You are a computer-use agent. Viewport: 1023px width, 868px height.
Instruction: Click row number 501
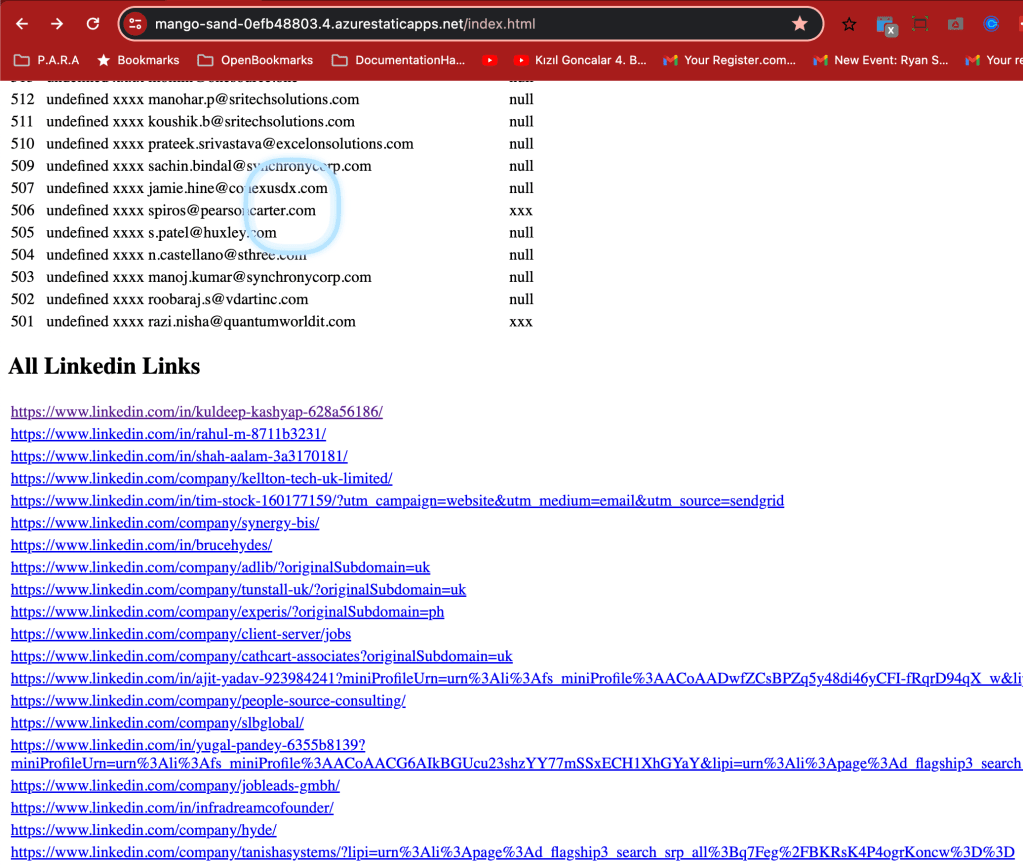[x=22, y=321]
